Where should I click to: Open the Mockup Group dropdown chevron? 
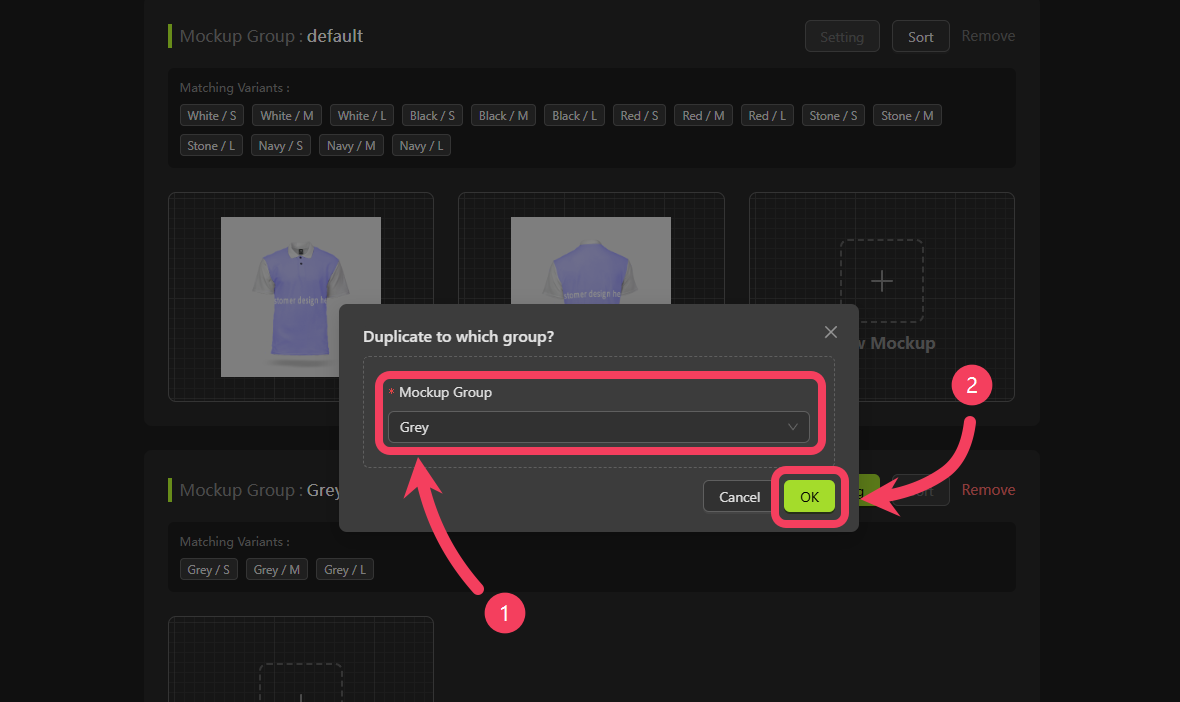click(x=792, y=427)
